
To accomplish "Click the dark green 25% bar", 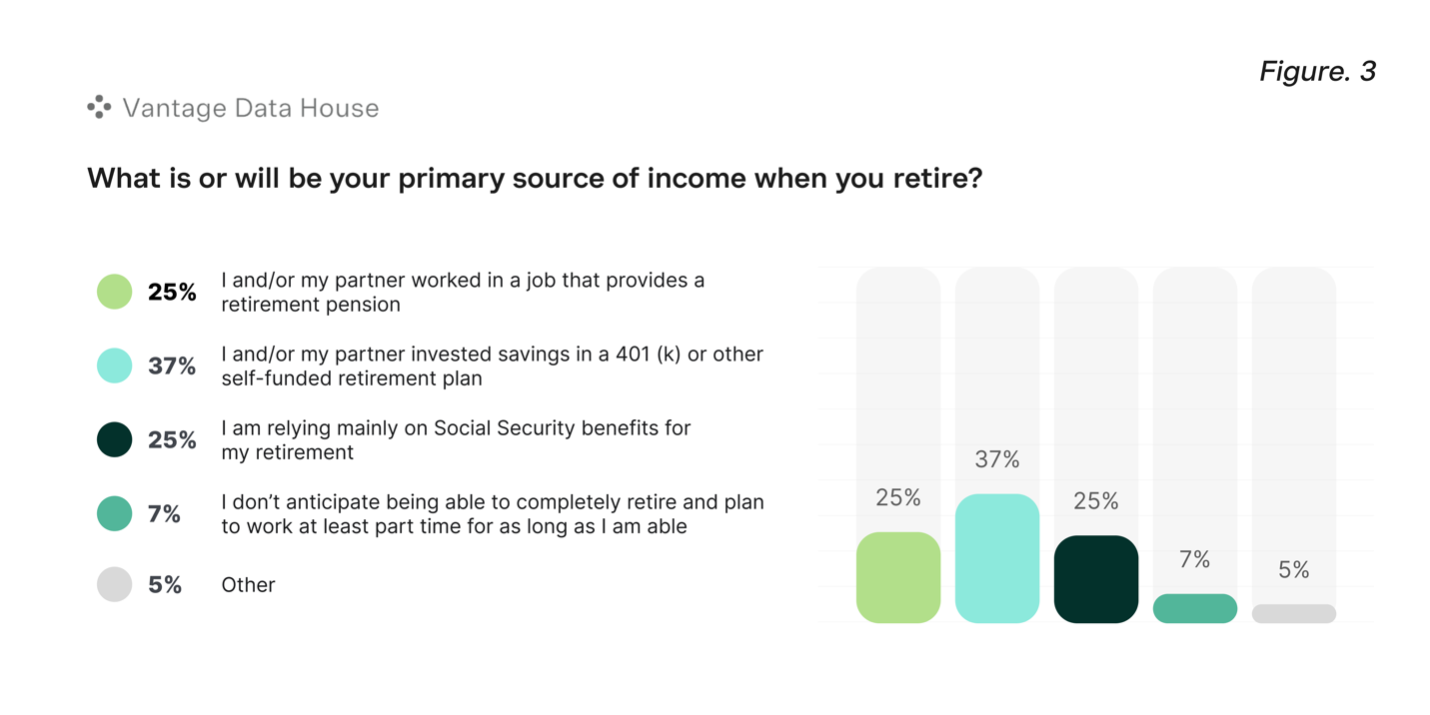I will [x=1096, y=579].
